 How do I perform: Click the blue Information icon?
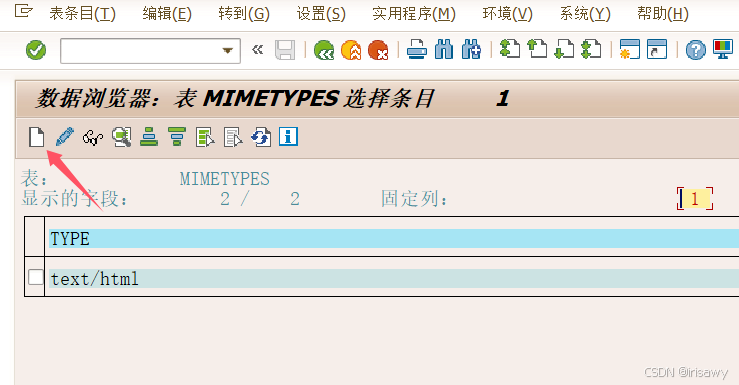(288, 137)
